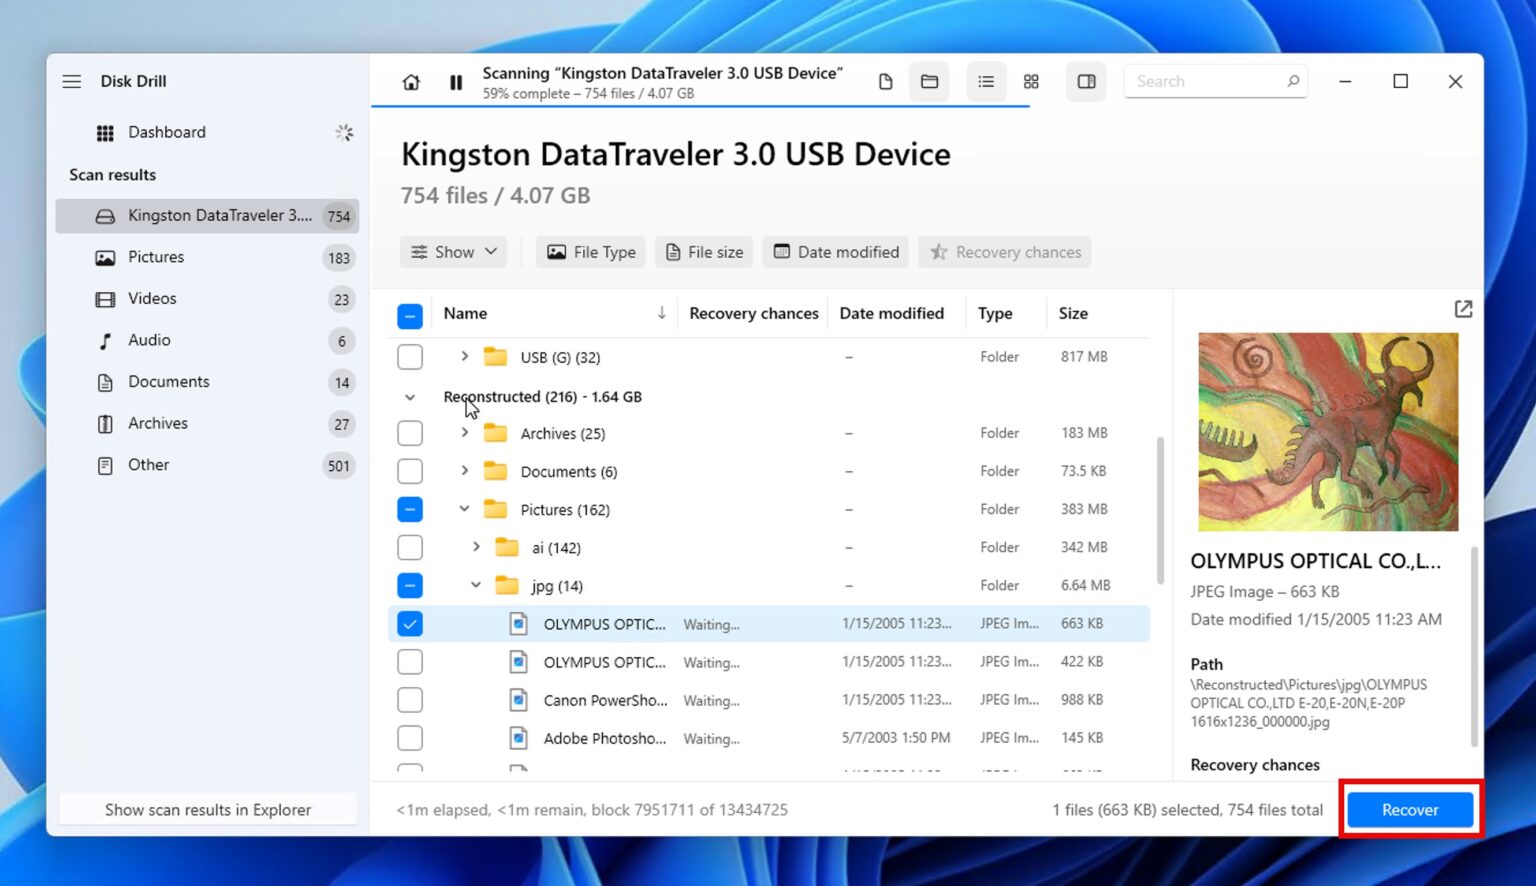This screenshot has width=1536, height=886.
Task: Click the Recover button
Action: coord(1410,810)
